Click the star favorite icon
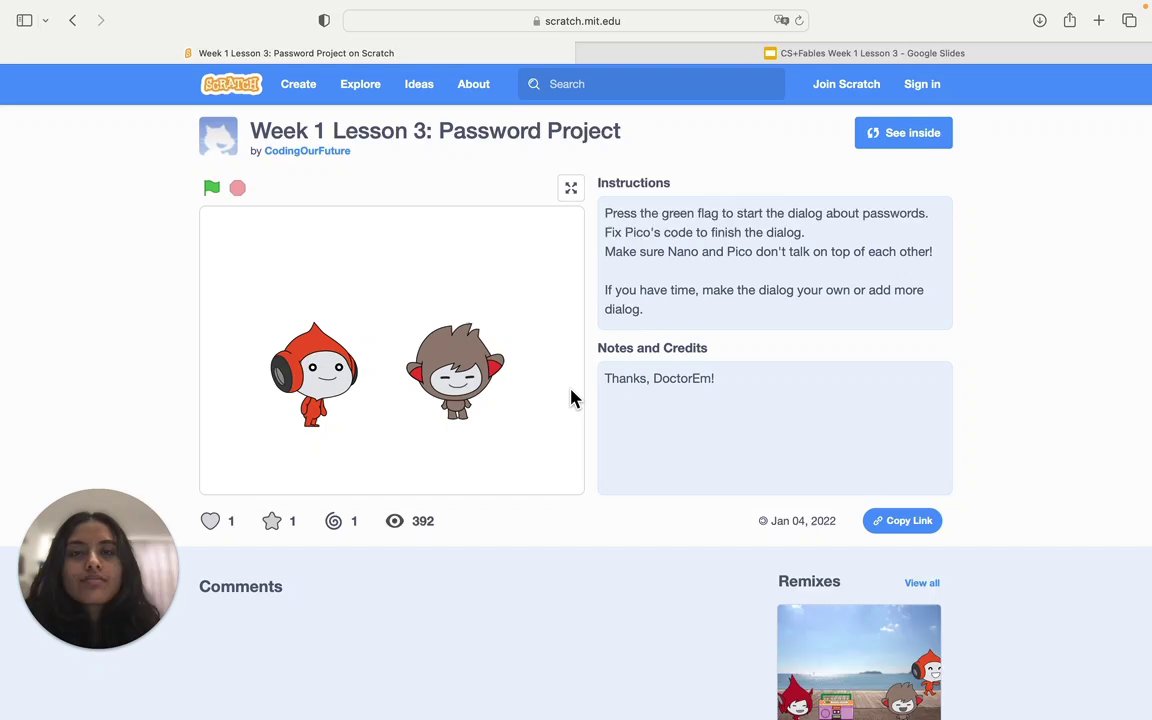Screen dimensions: 1152x720 (x=272, y=521)
